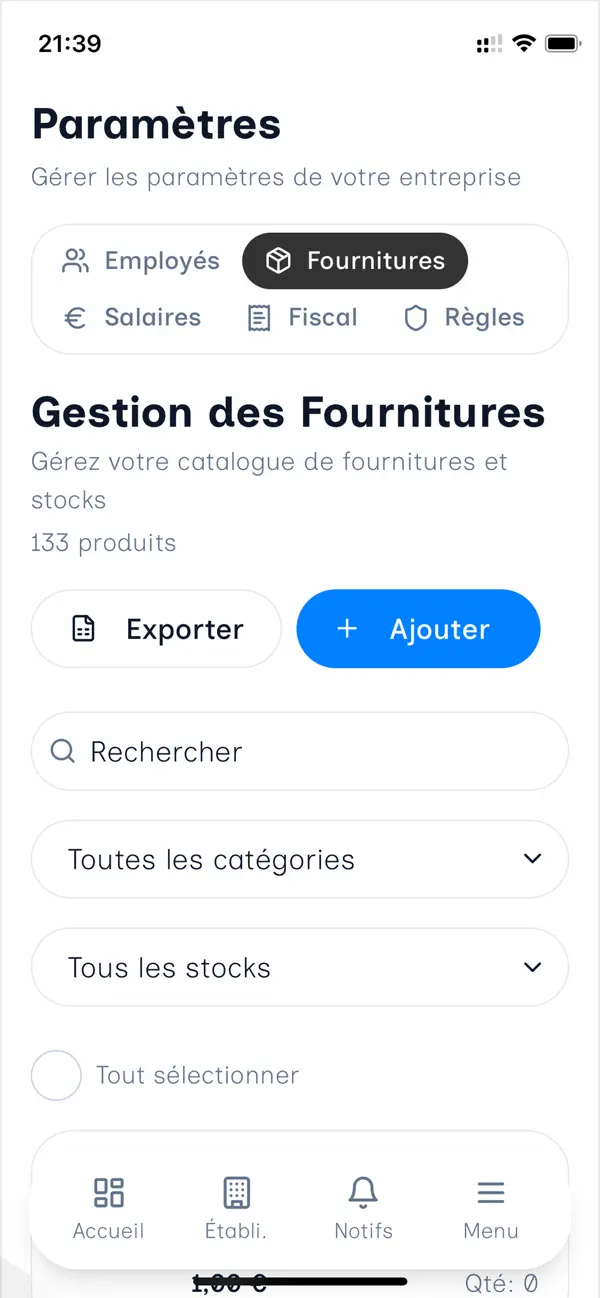Screen dimensions: 600x1298
Task: Open Notifs via the bell icon
Action: coord(363,1192)
